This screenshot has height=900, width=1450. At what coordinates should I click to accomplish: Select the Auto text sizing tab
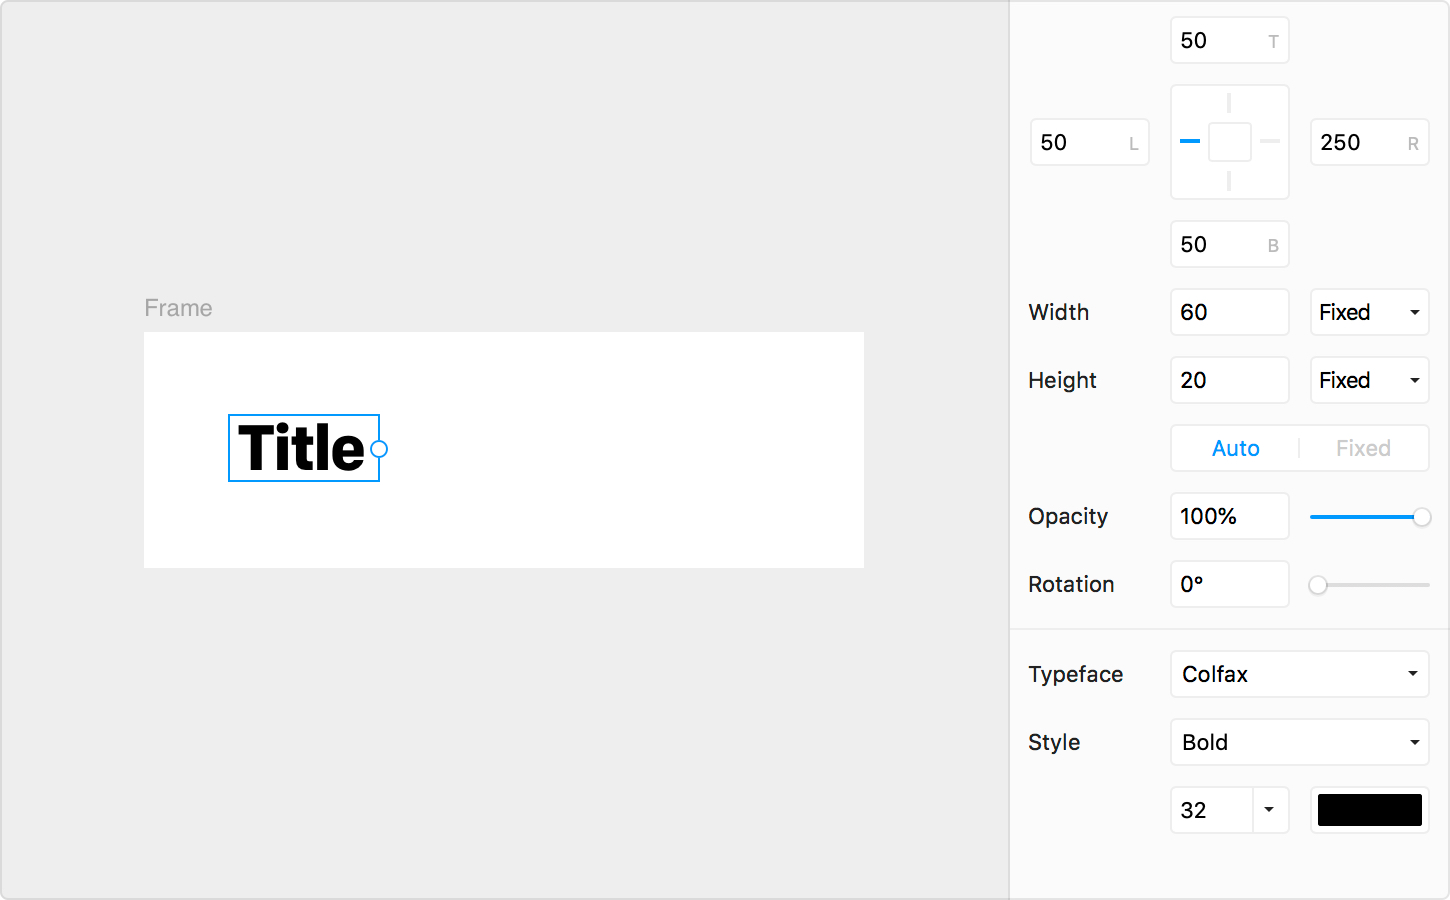[1236, 448]
